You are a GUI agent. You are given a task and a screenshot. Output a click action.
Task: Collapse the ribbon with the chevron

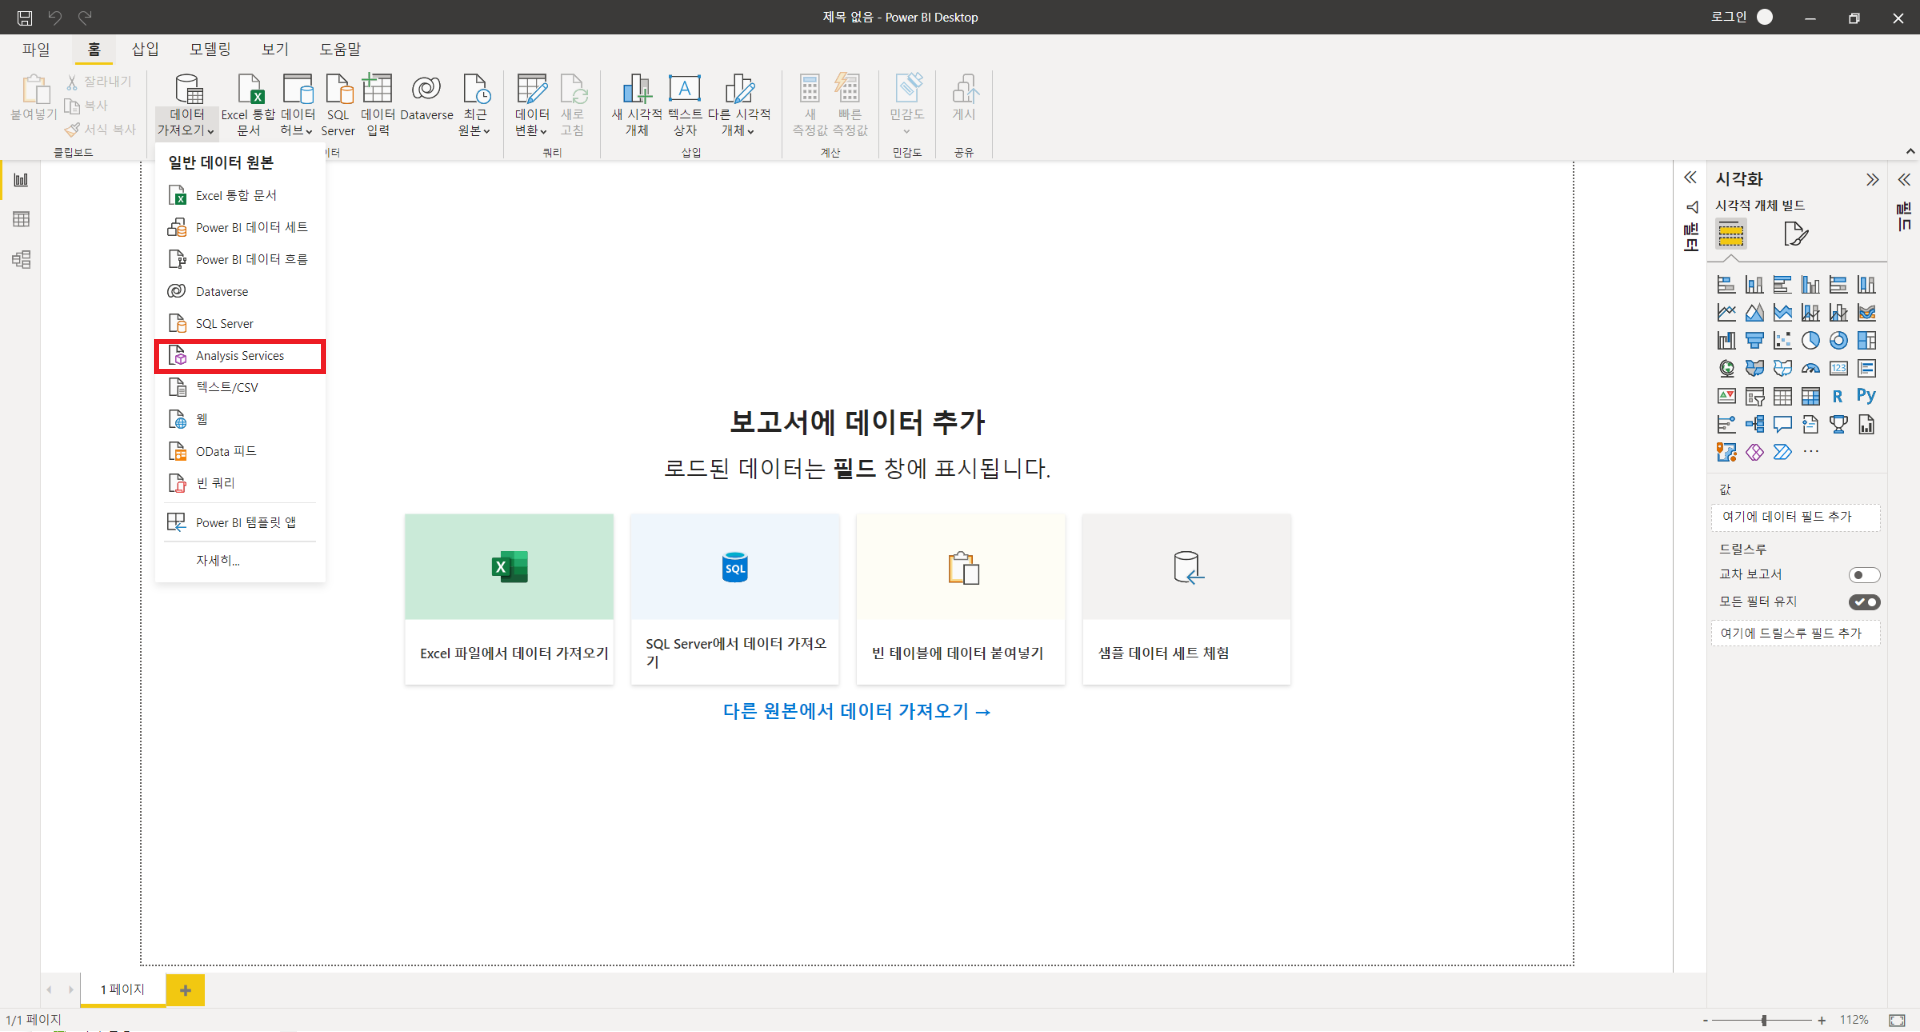coord(1910,152)
